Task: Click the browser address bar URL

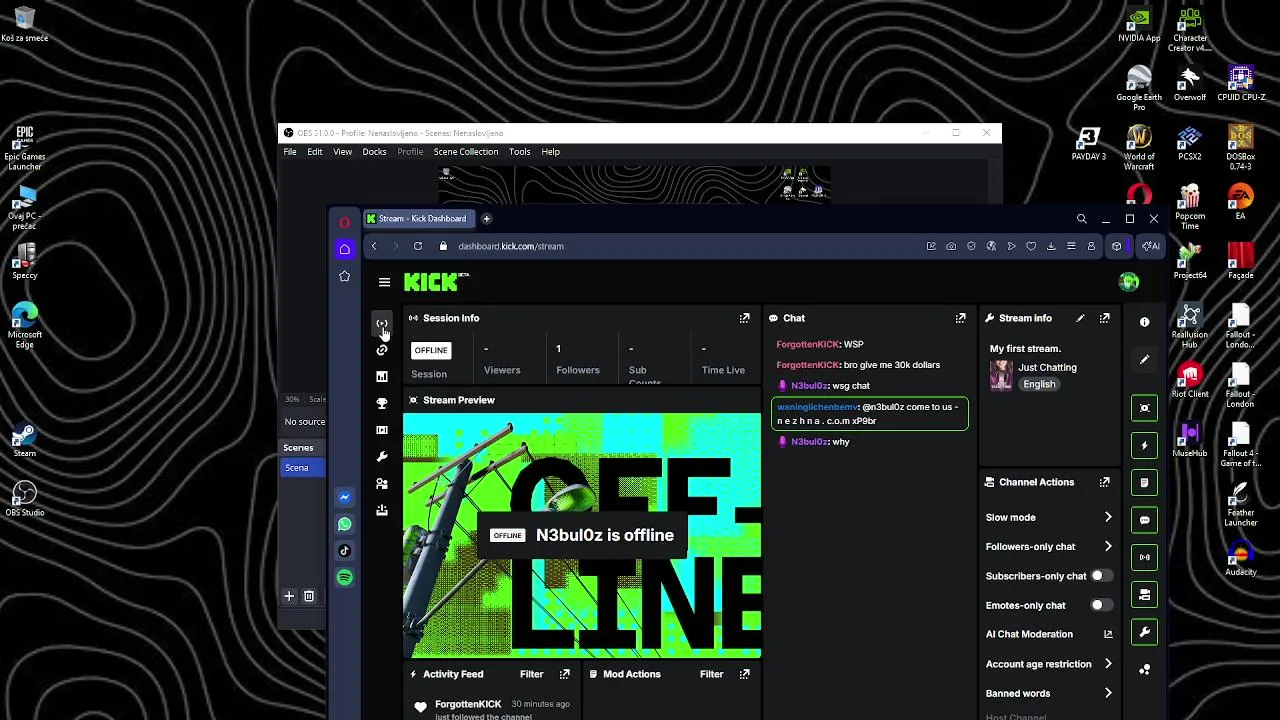Action: (x=511, y=246)
